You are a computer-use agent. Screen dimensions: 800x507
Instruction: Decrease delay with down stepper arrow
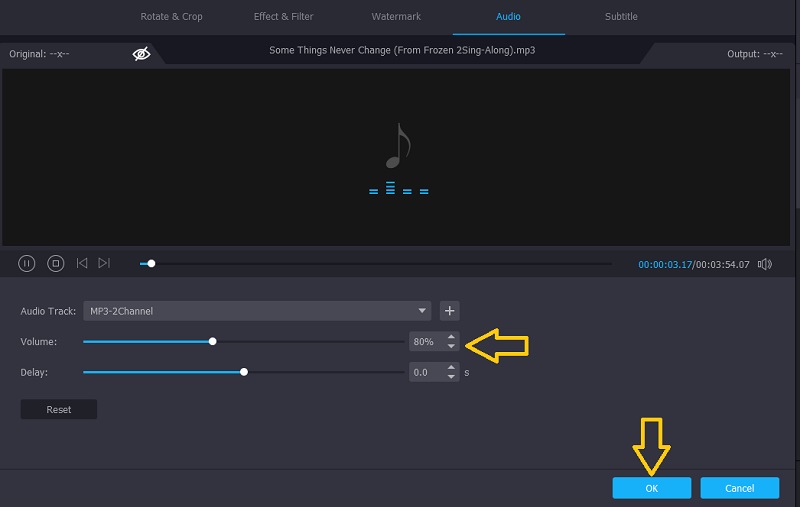452,376
